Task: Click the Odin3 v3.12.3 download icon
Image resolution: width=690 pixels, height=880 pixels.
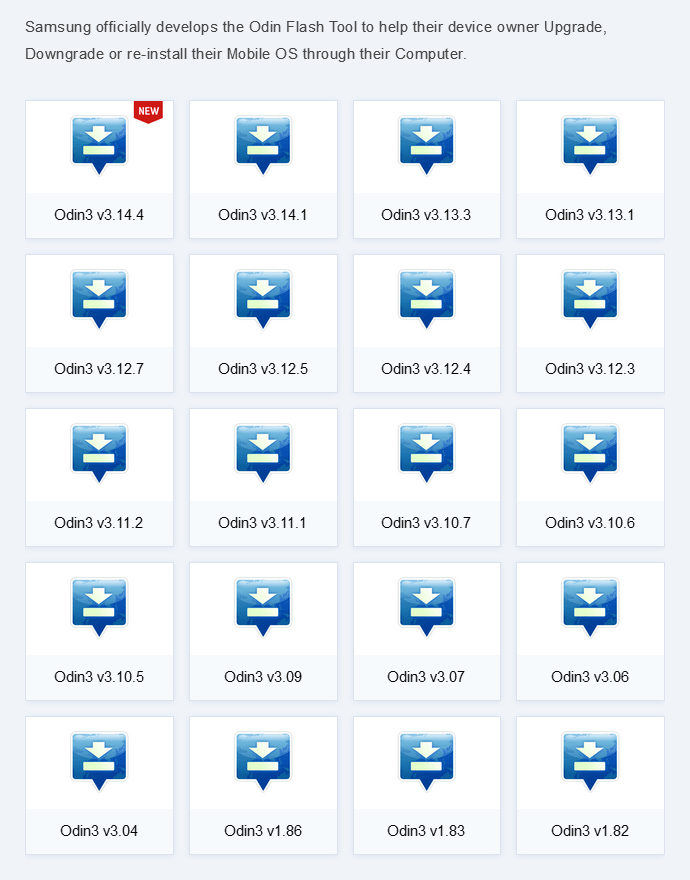Action: click(x=590, y=299)
